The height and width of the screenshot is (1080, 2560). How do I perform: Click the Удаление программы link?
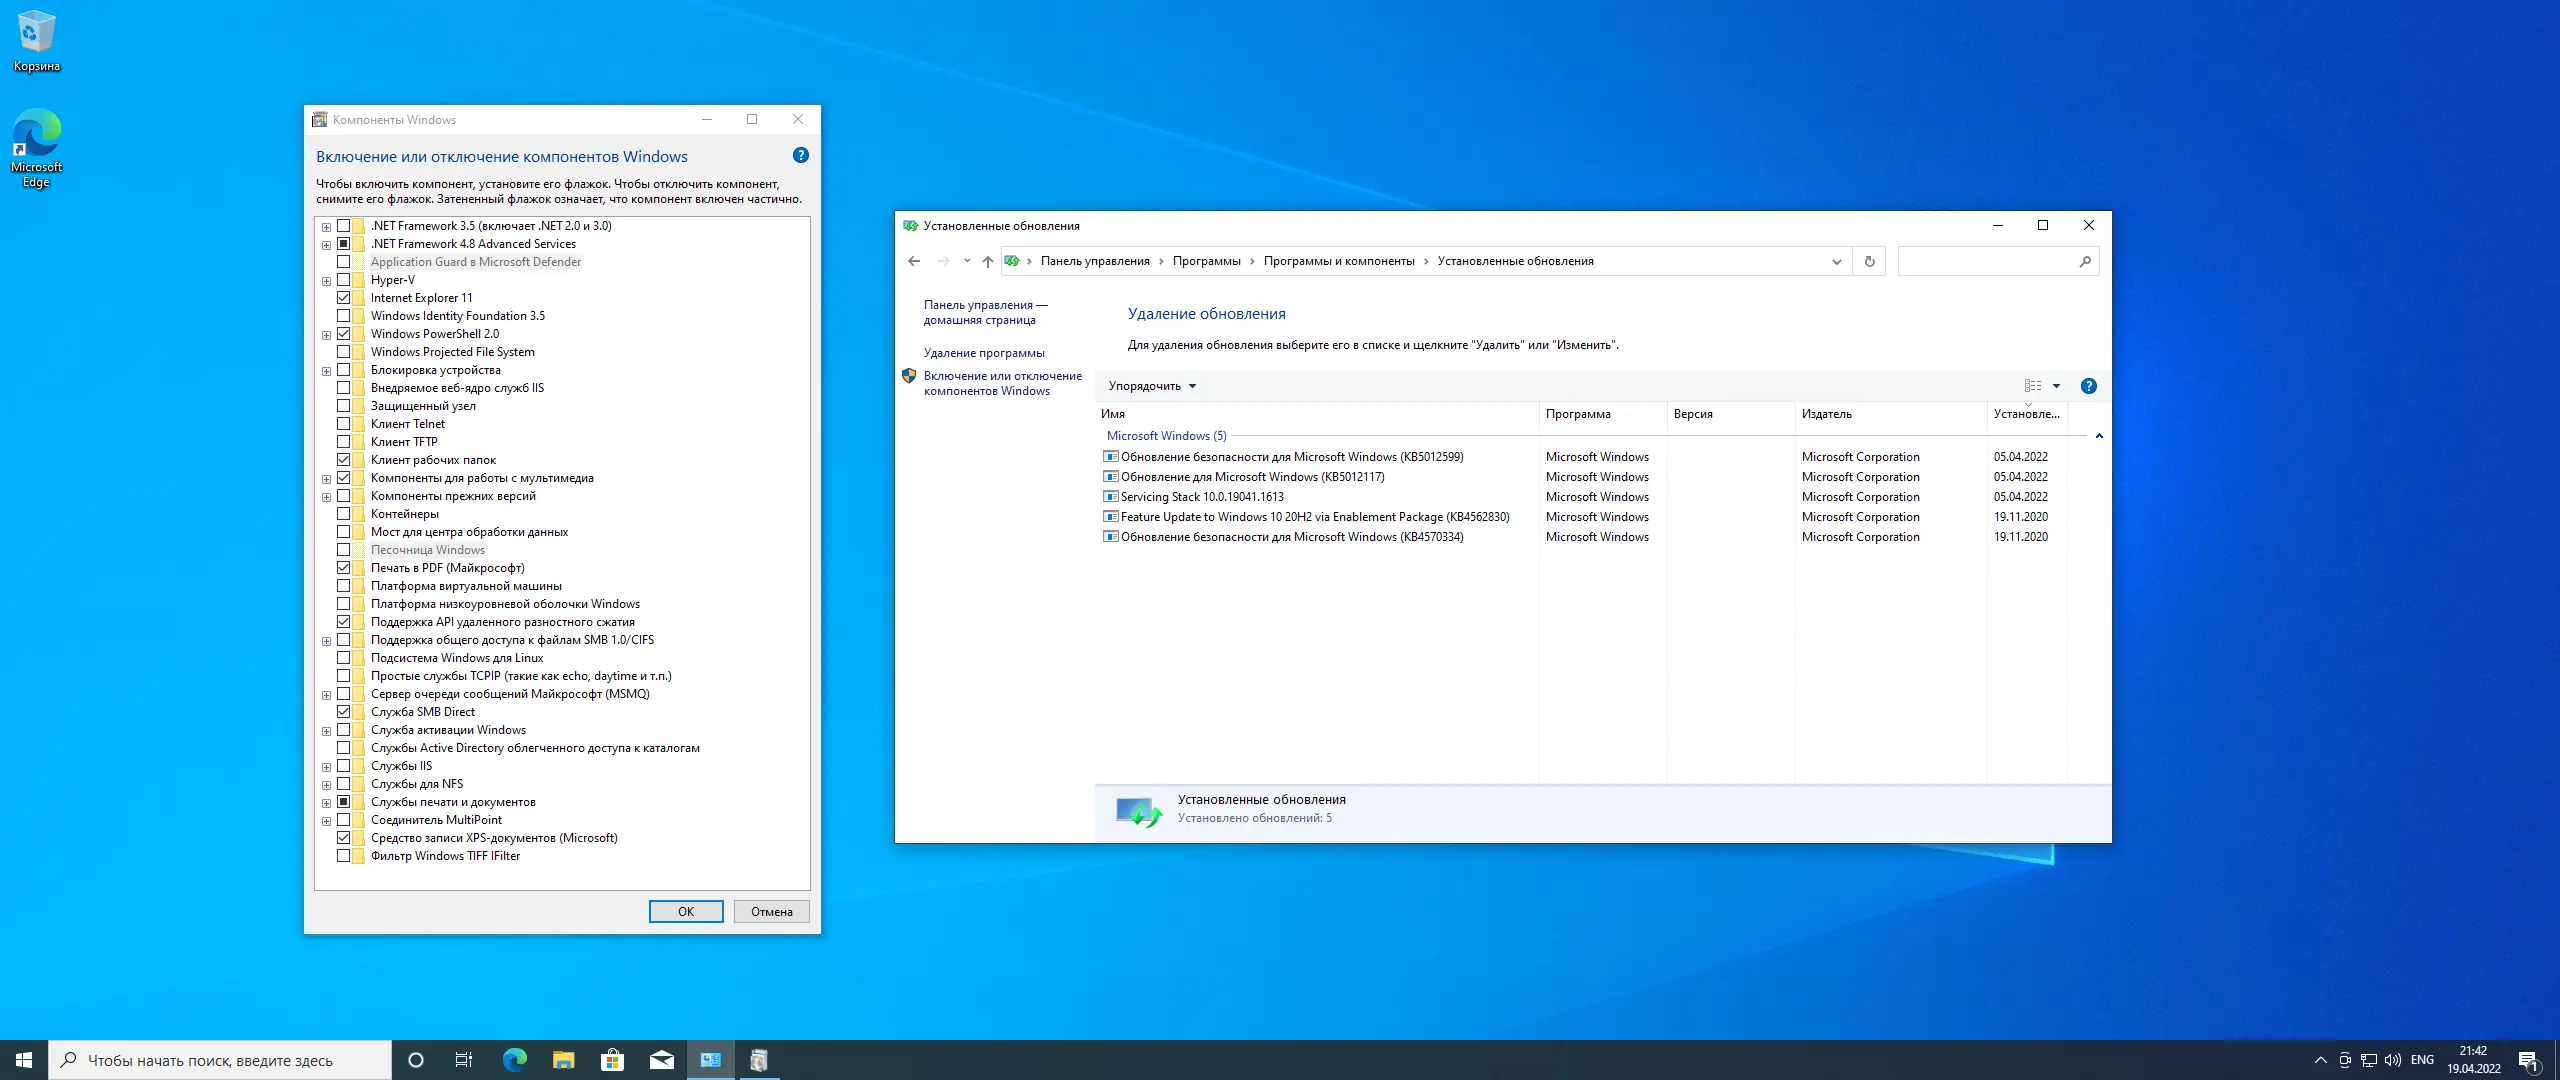click(983, 353)
